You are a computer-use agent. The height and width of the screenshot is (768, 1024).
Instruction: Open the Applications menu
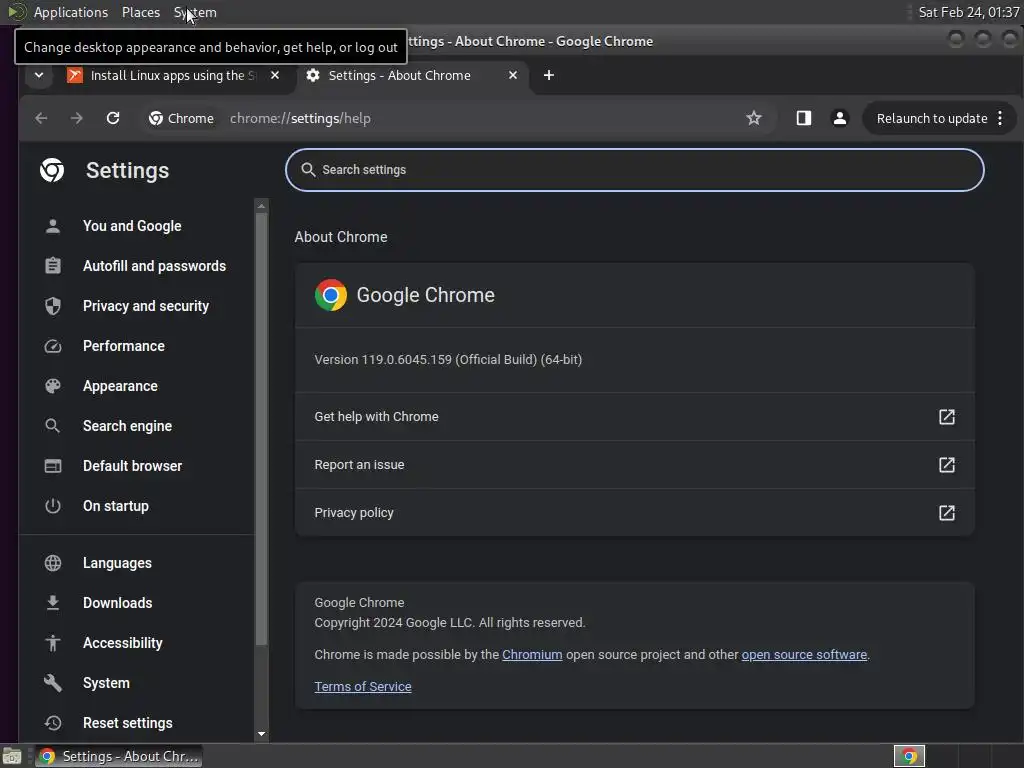pos(71,12)
